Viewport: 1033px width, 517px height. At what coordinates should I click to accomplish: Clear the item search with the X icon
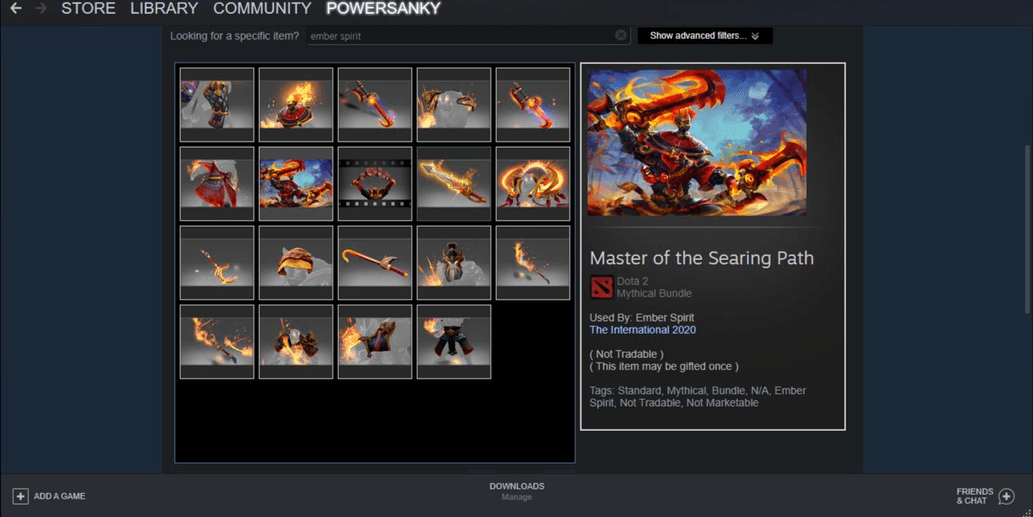pos(621,36)
